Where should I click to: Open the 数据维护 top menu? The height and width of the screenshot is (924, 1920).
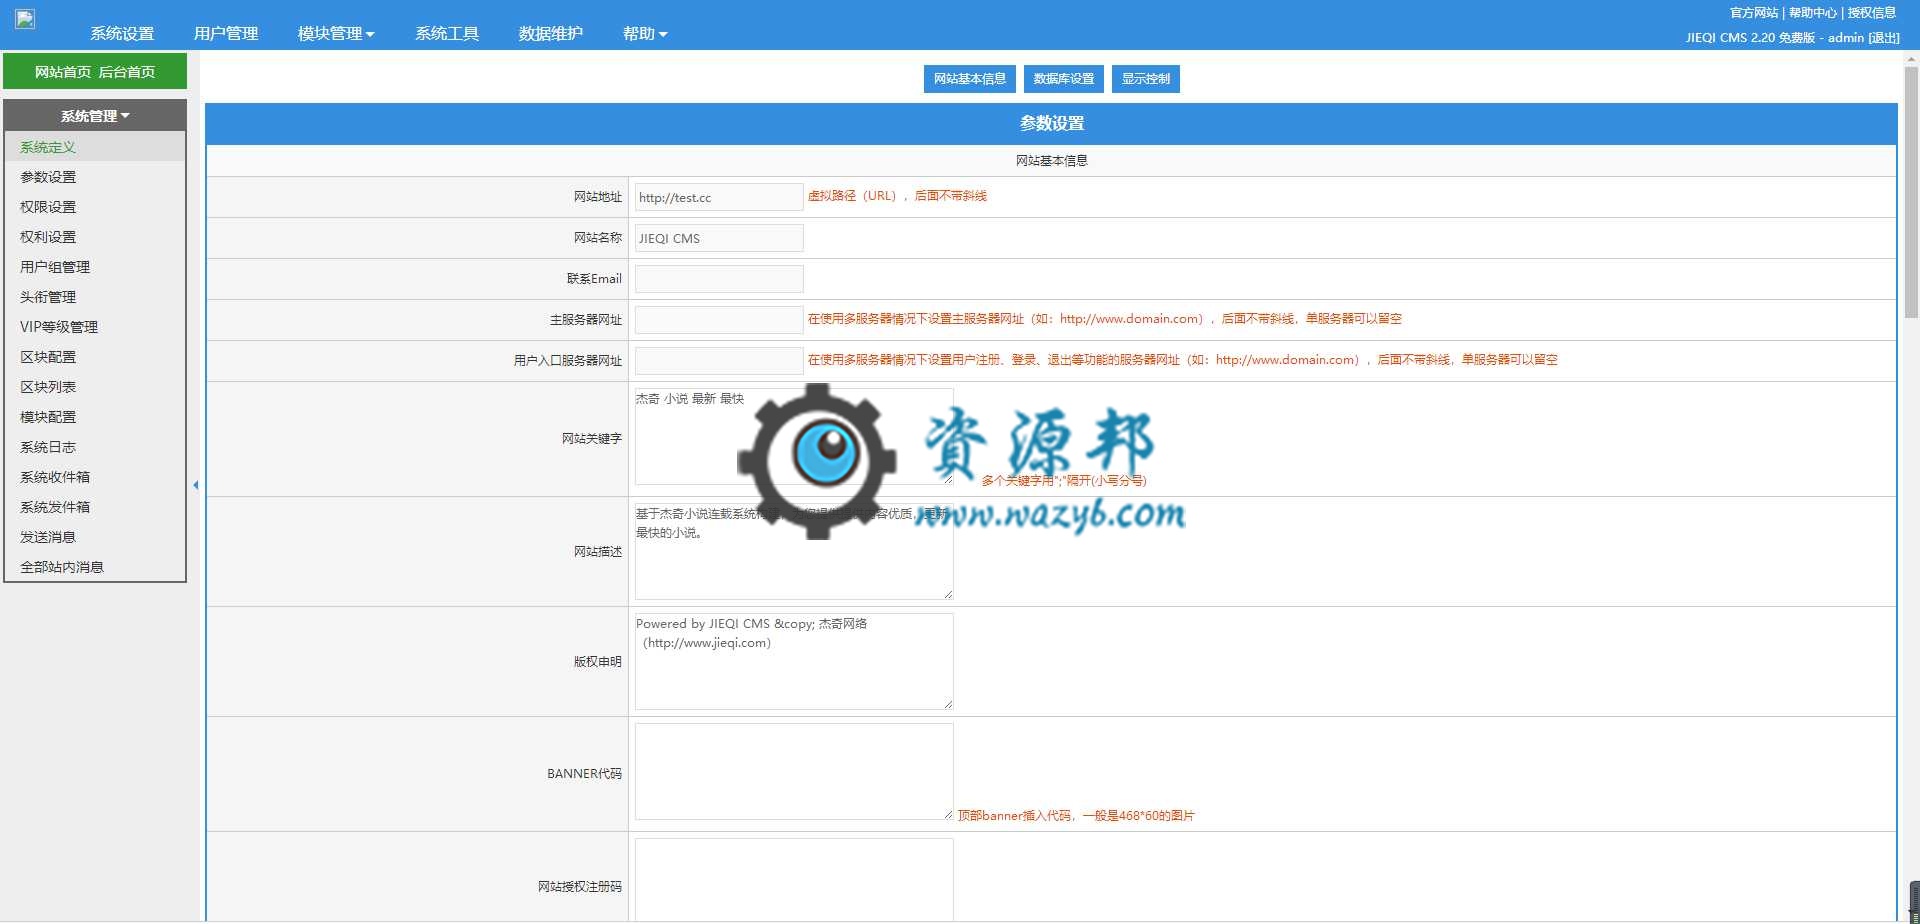[x=551, y=34]
